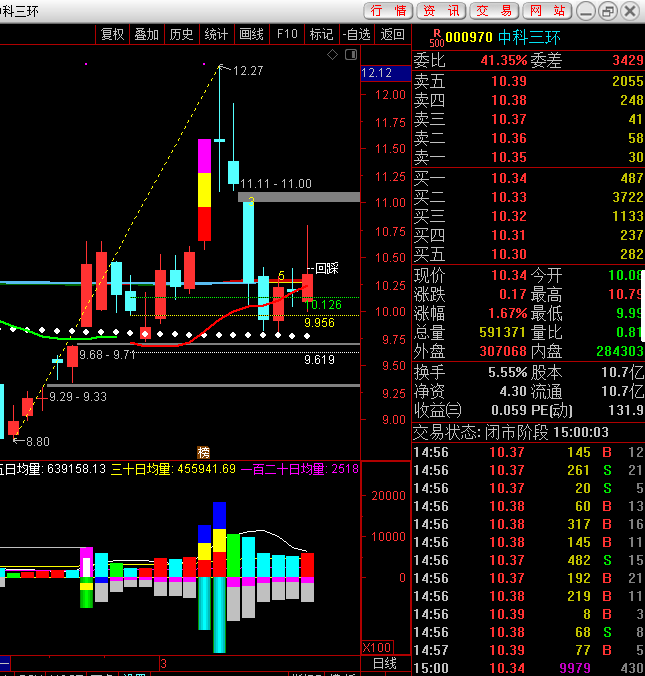The image size is (645, 676).
Task: Click 返回 to go back
Action: pos(392,34)
